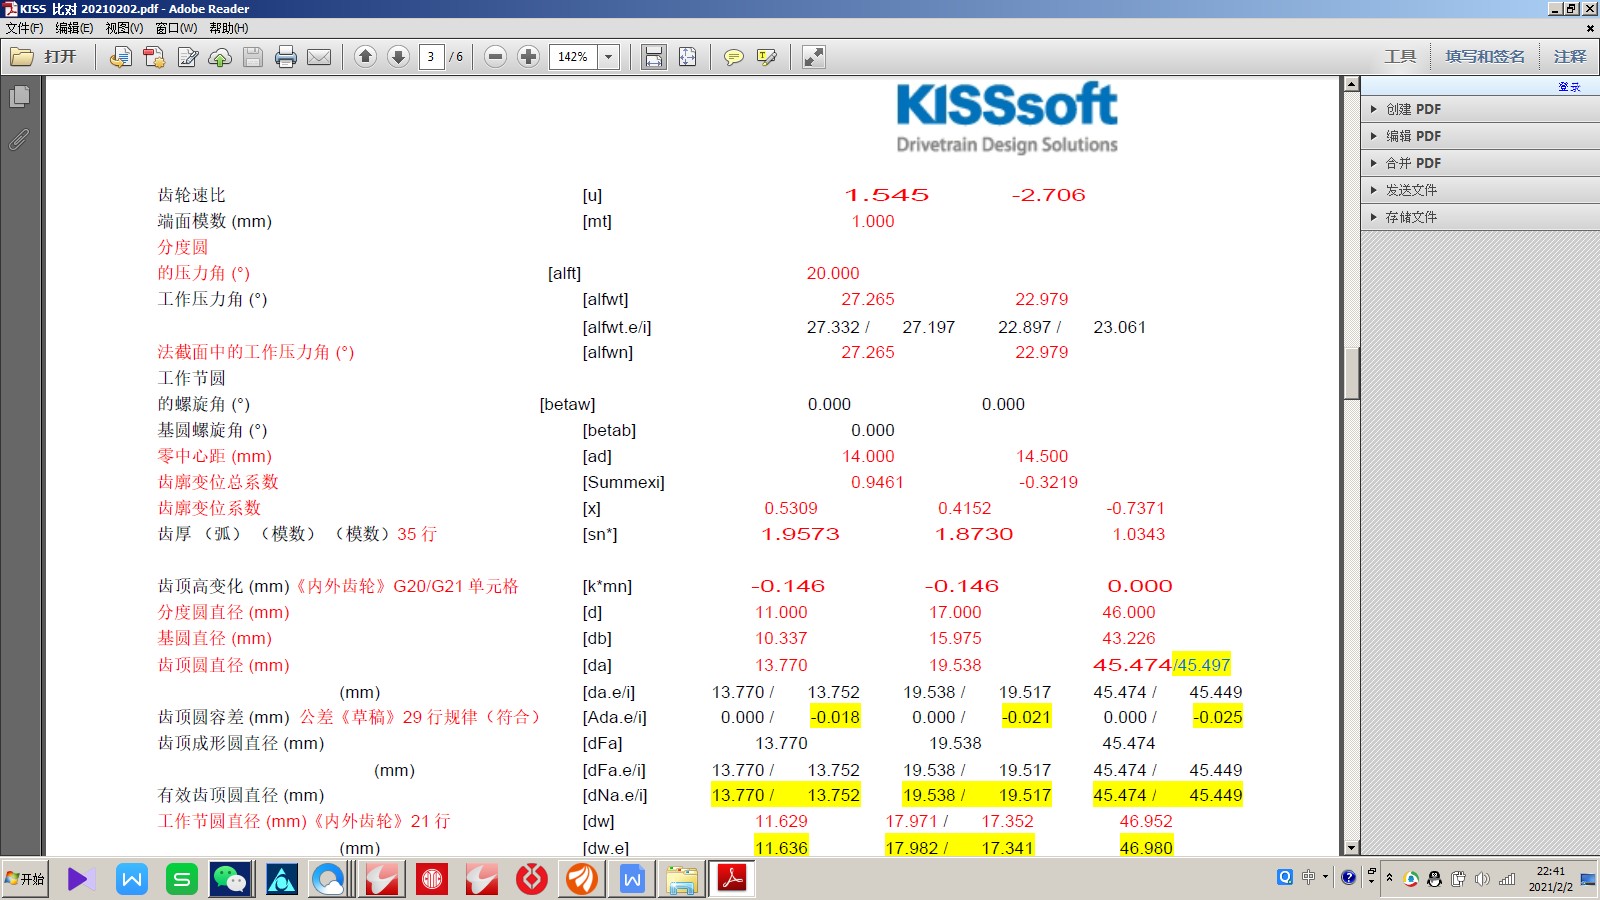
Task: Open the 帮助(H) menu
Action: pyautogui.click(x=229, y=28)
